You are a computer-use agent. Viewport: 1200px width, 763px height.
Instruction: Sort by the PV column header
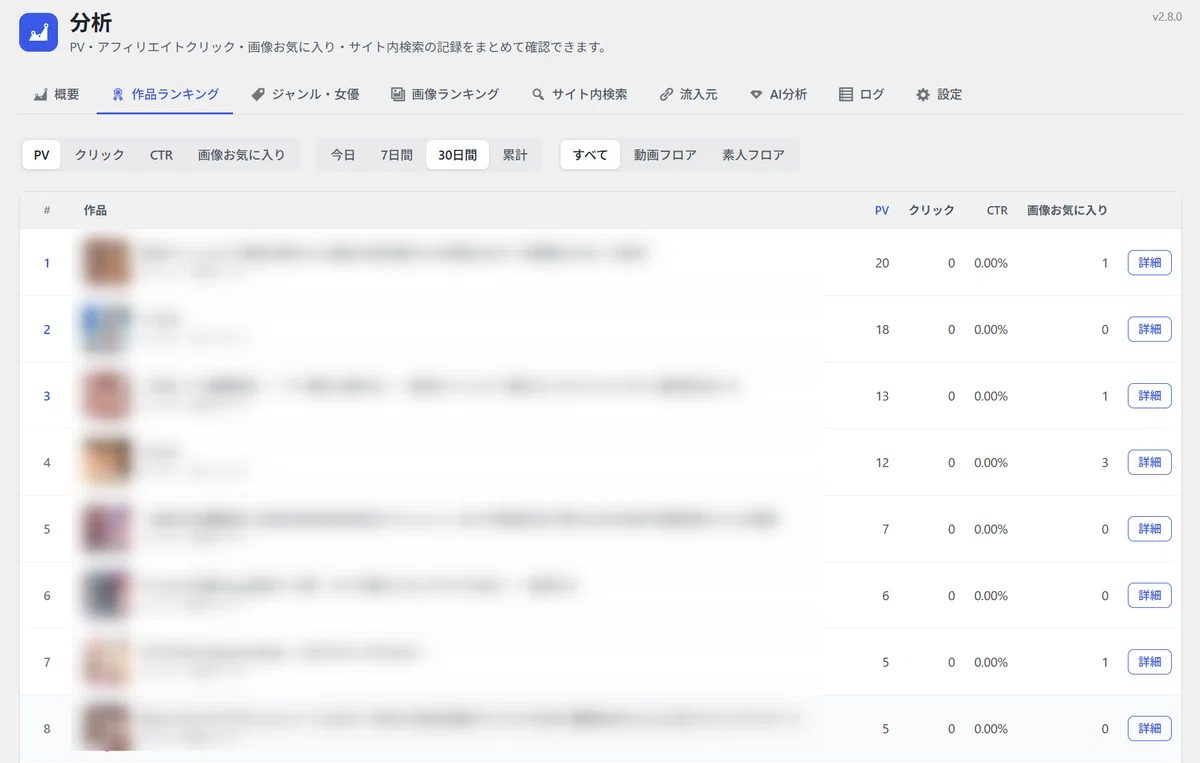tap(882, 210)
